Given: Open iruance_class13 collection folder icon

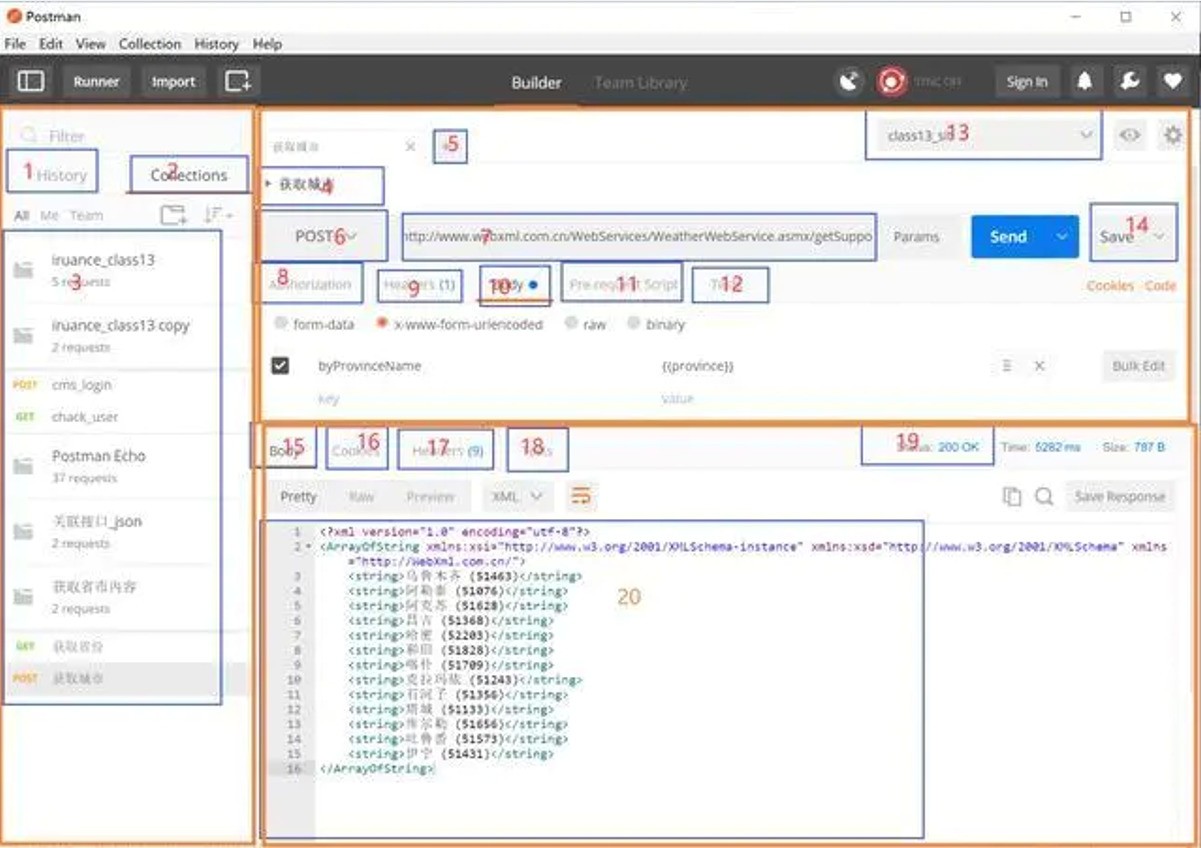Looking at the screenshot, I should pos(24,270).
